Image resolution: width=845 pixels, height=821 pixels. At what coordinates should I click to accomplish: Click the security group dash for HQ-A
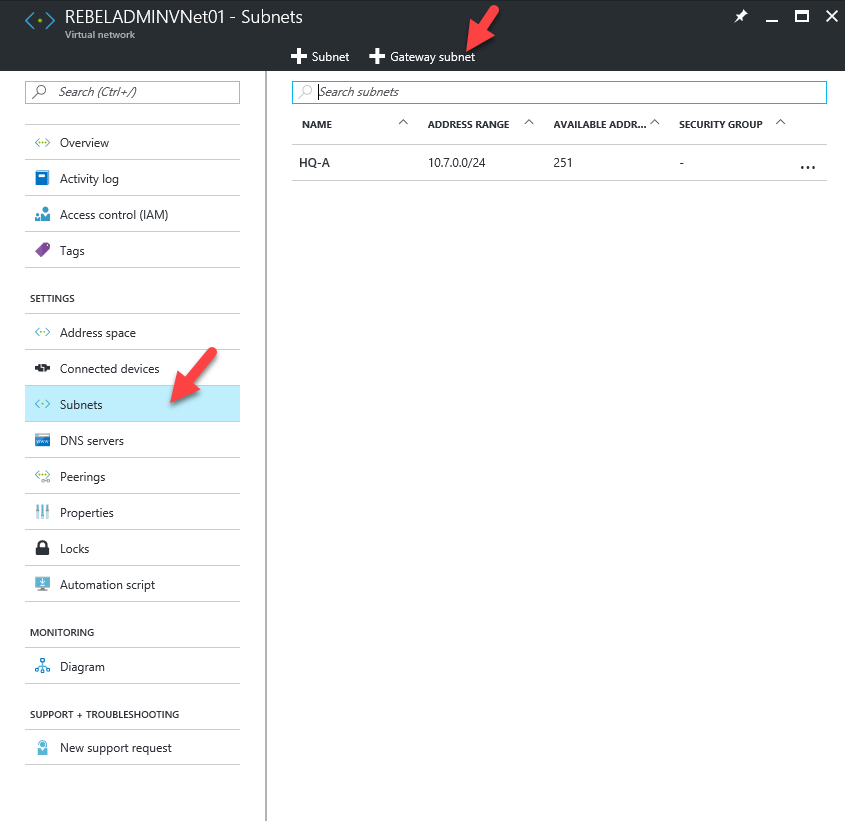[x=682, y=163]
